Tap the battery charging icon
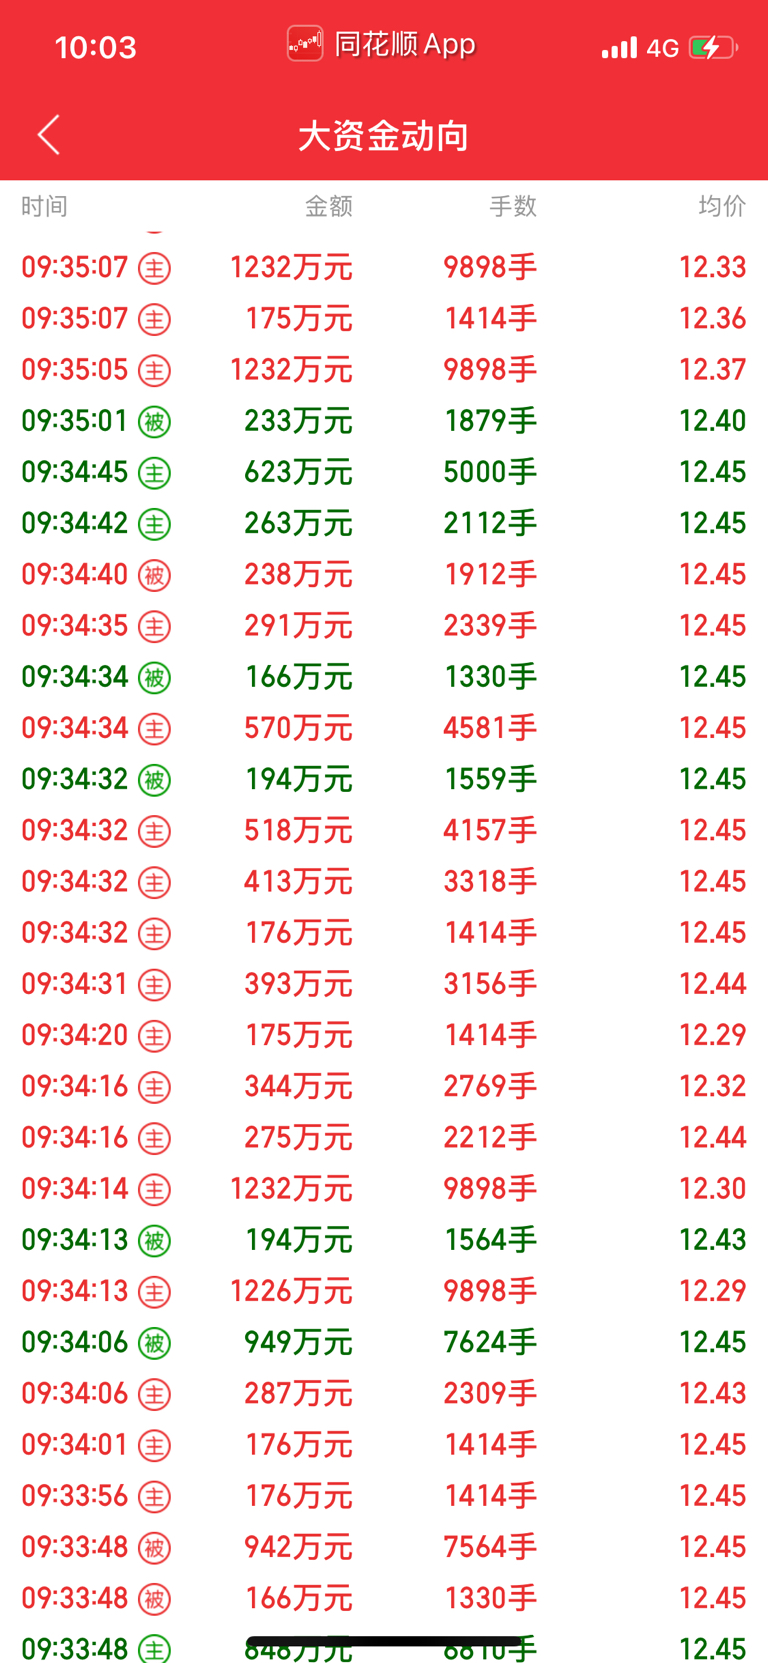The height and width of the screenshot is (1663, 768). pos(713,47)
